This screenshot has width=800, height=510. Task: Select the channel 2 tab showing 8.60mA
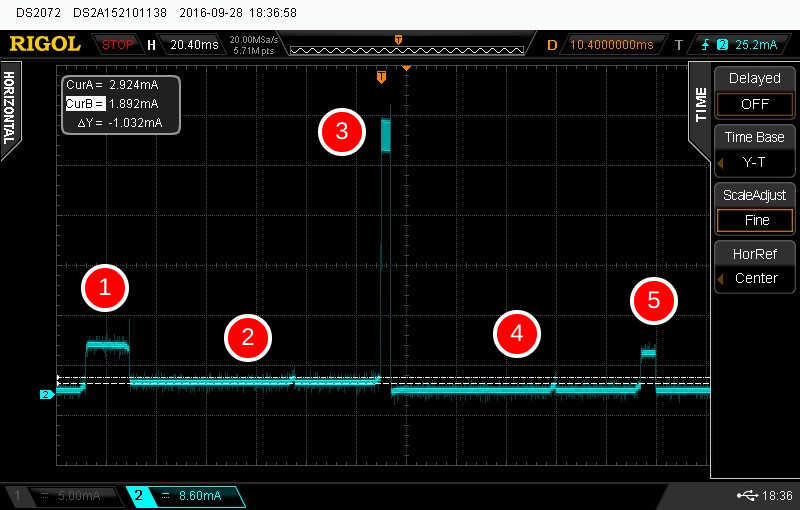click(x=186, y=496)
